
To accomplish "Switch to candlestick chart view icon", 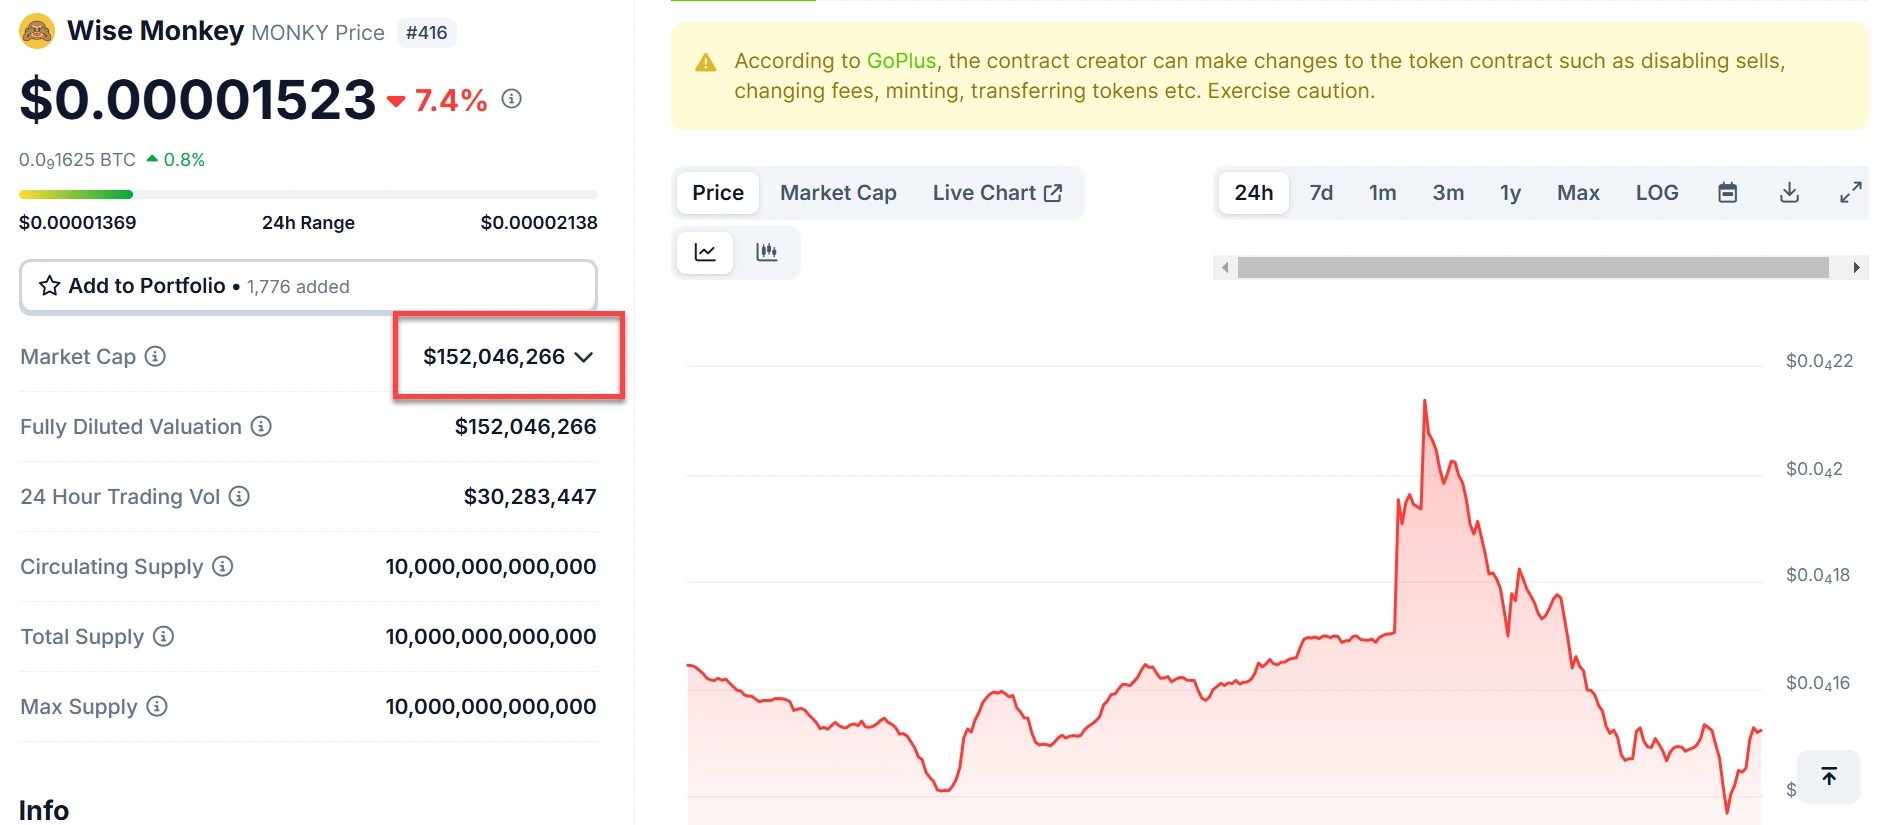I will click(x=767, y=252).
